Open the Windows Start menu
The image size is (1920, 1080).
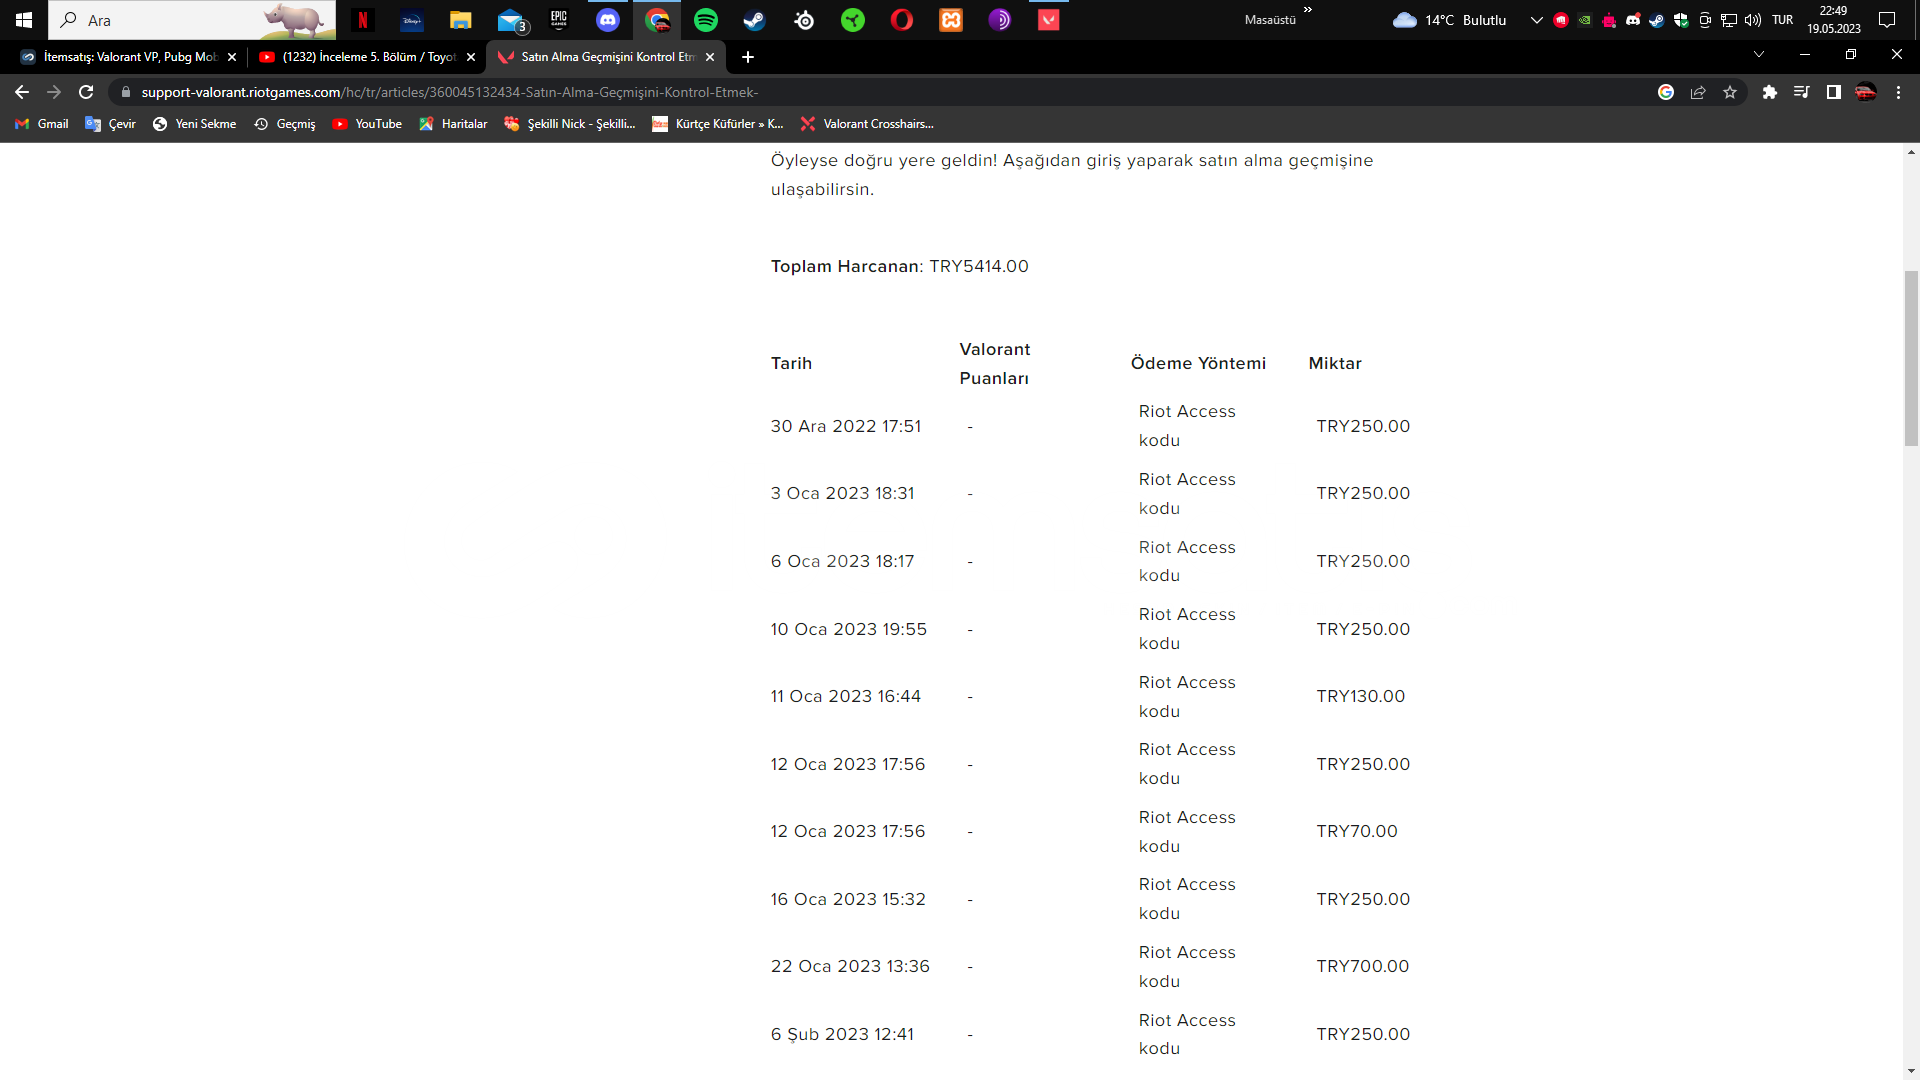24,20
